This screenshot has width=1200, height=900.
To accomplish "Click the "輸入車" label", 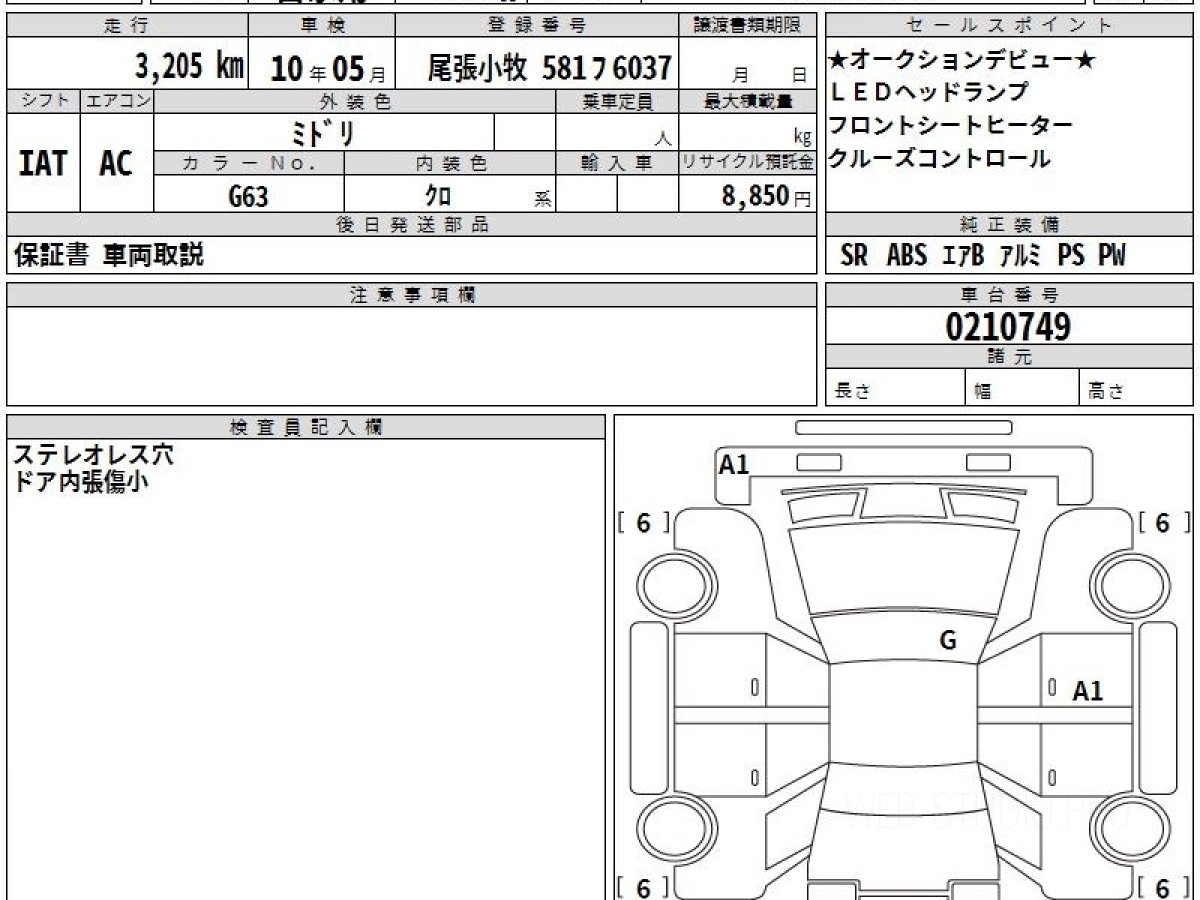I will [617, 163].
